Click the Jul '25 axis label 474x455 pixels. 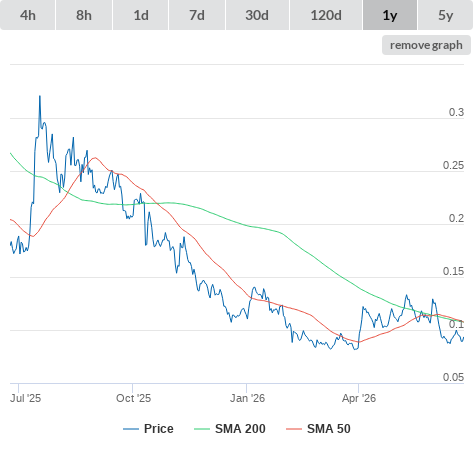coord(25,398)
